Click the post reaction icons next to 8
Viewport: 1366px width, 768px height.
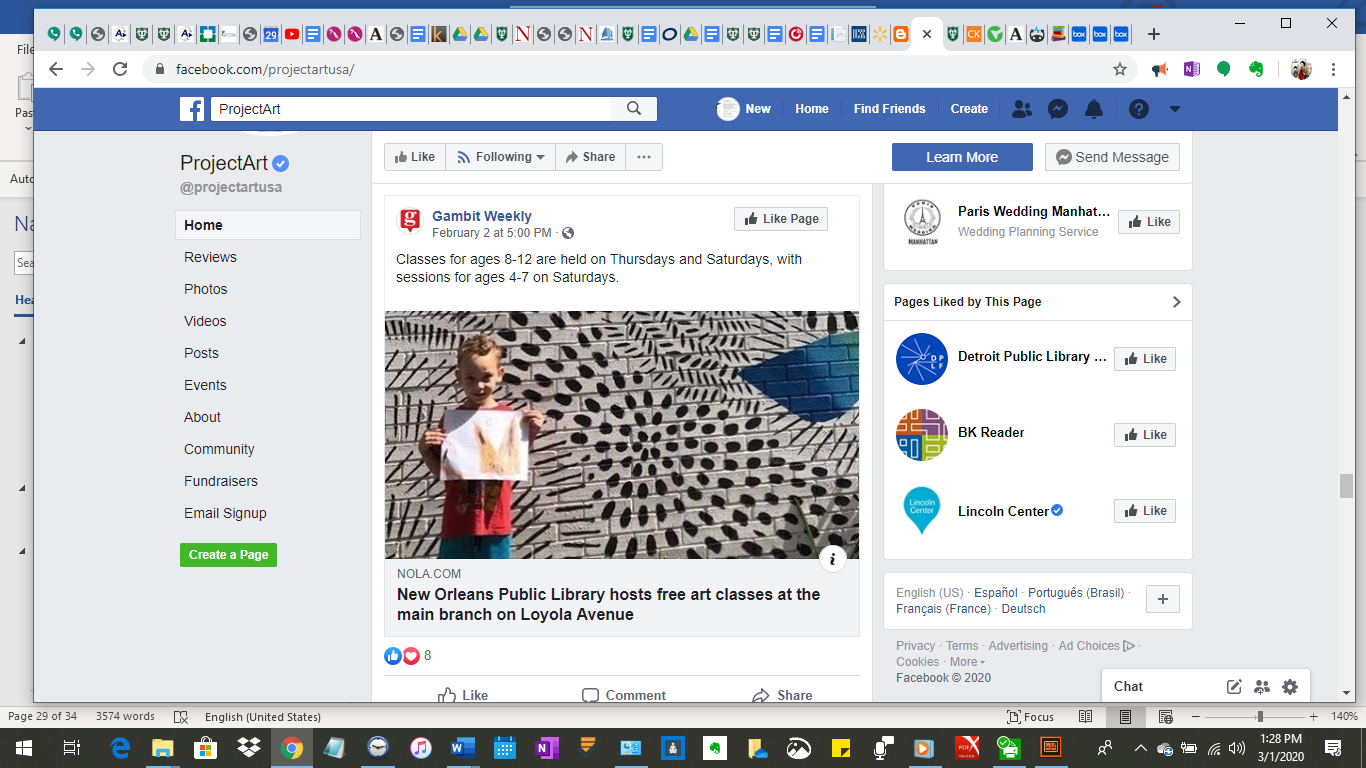click(x=402, y=656)
